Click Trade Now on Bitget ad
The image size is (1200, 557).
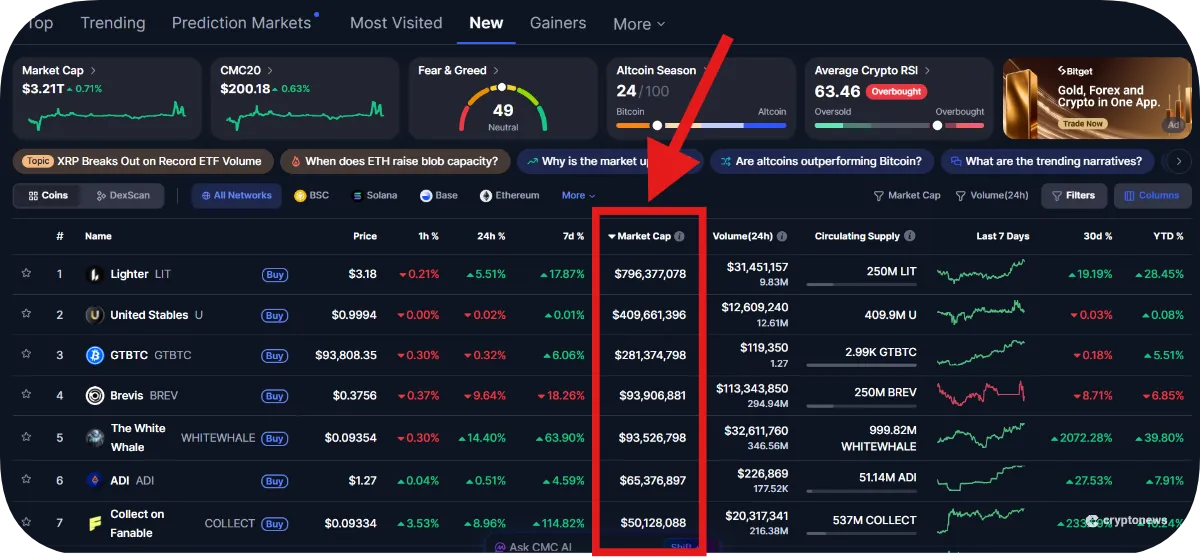coord(1083,124)
